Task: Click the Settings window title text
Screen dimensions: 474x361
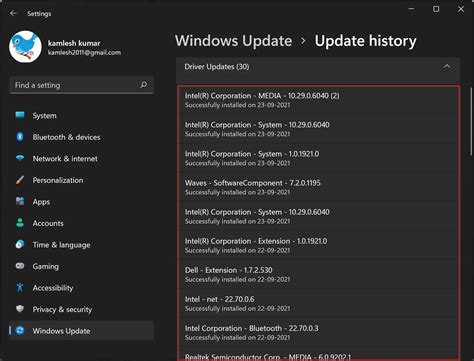Action: coord(39,14)
